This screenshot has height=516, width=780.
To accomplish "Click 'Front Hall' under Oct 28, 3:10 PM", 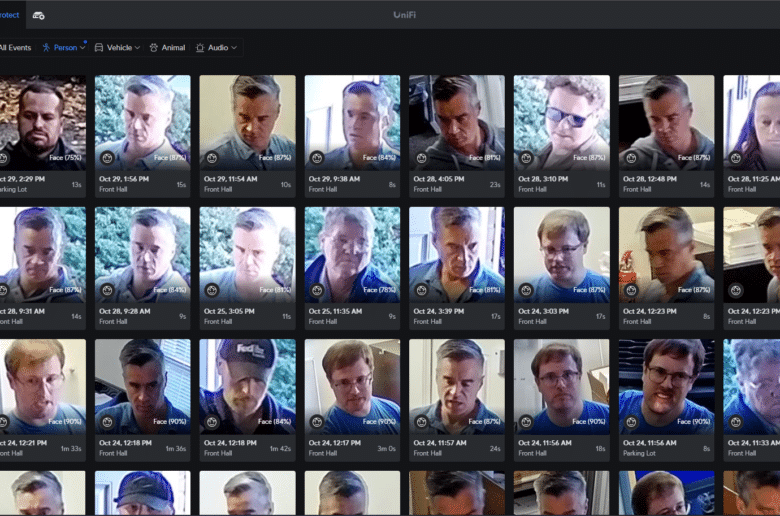I will 532,190.
